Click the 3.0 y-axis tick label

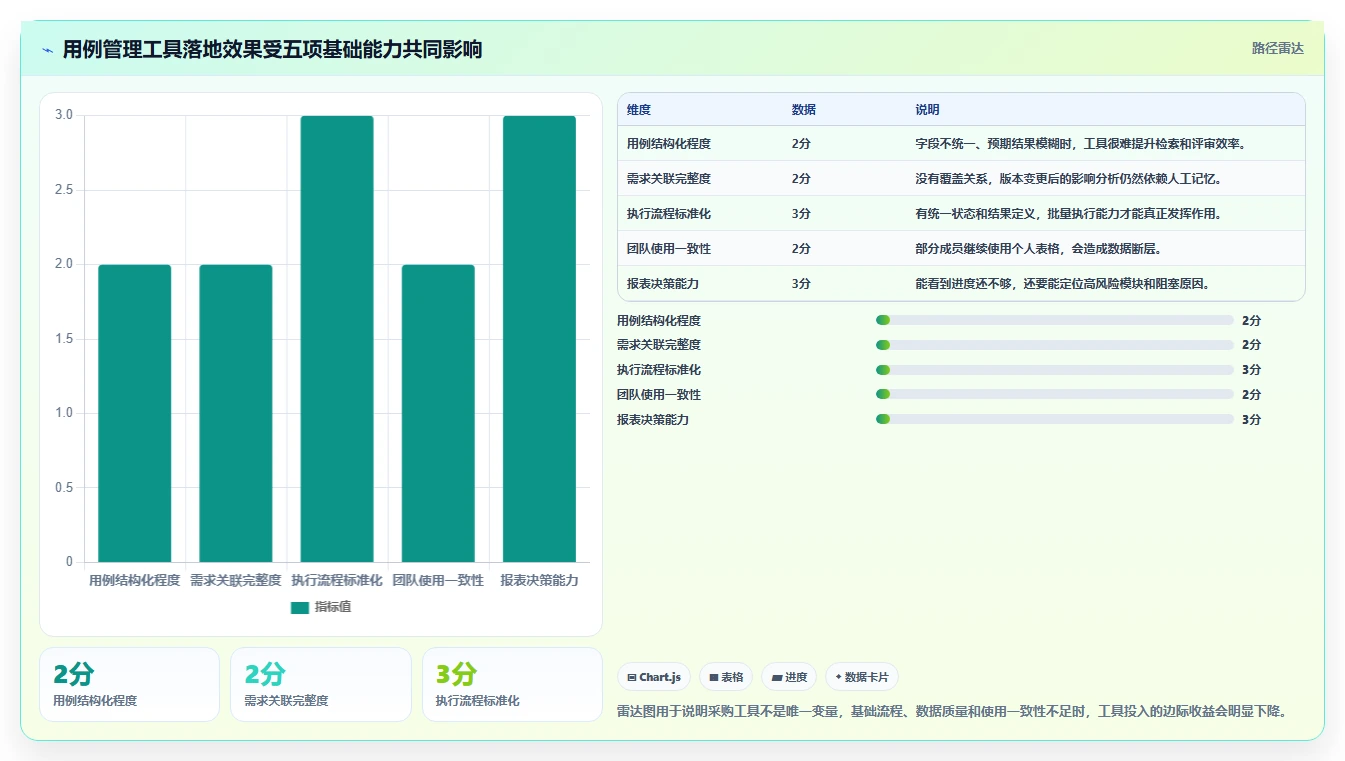[64, 115]
